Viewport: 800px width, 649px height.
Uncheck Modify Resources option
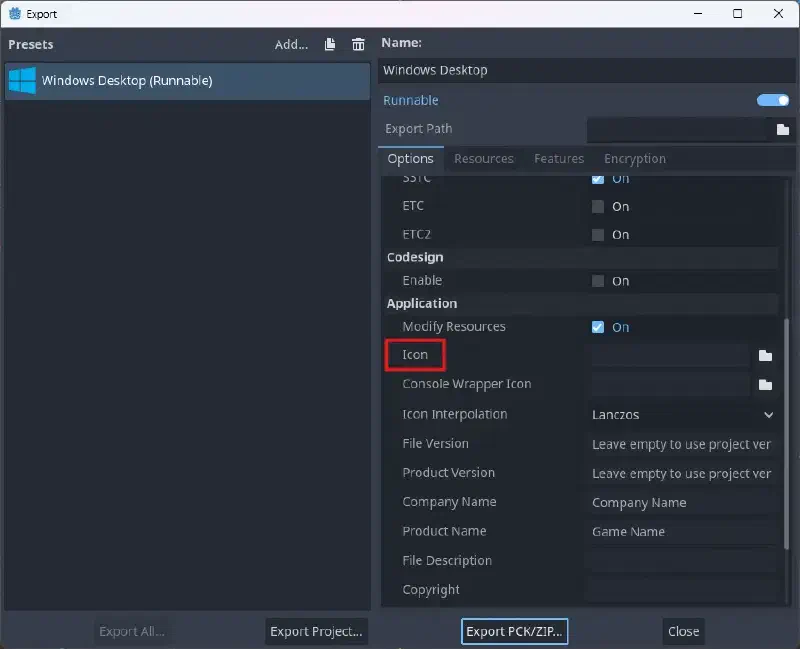pyautogui.click(x=597, y=327)
